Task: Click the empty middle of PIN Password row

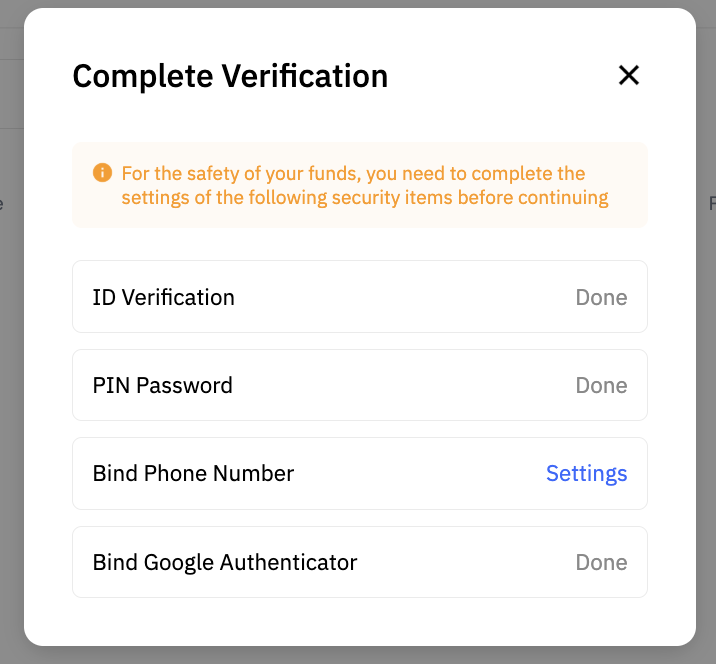Action: click(400, 385)
